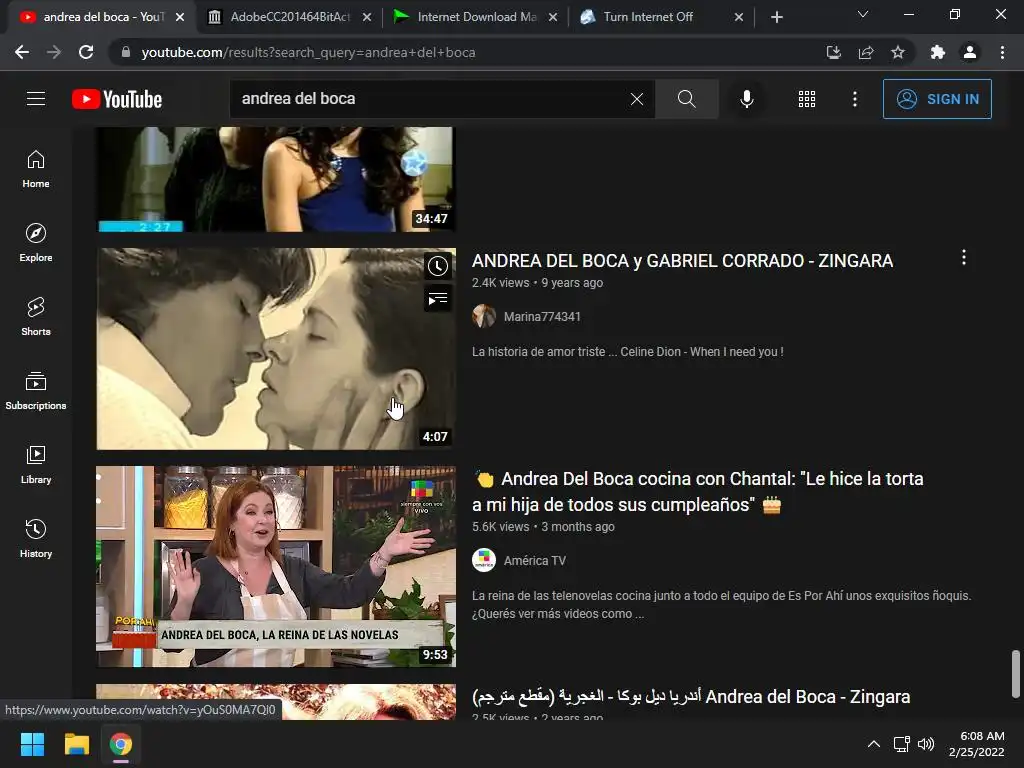This screenshot has height=768, width=1024.
Task: Visit the América TV channel link
Action: tap(535, 560)
